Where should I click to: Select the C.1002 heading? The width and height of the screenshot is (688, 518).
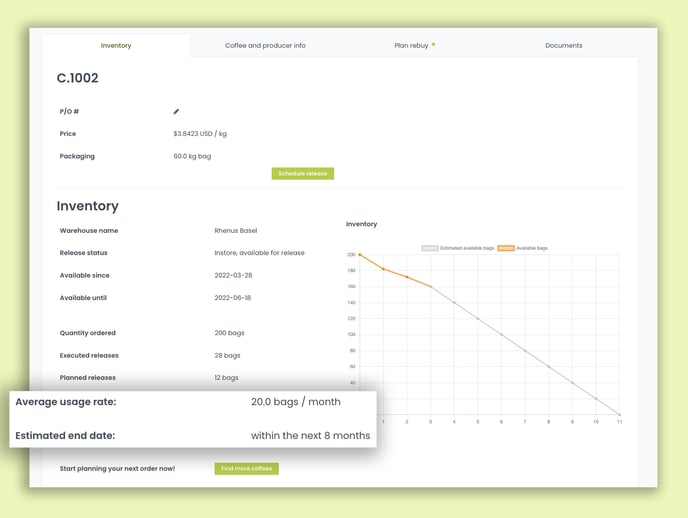[x=78, y=78]
